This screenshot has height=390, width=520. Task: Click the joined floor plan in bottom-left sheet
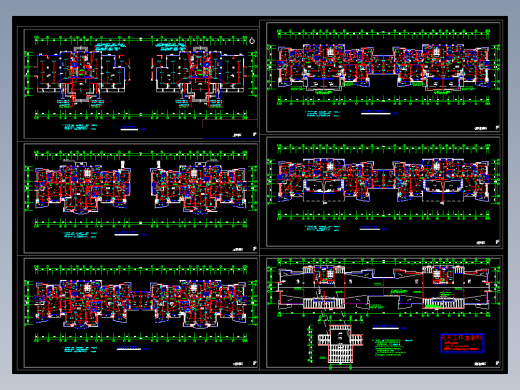(x=141, y=303)
